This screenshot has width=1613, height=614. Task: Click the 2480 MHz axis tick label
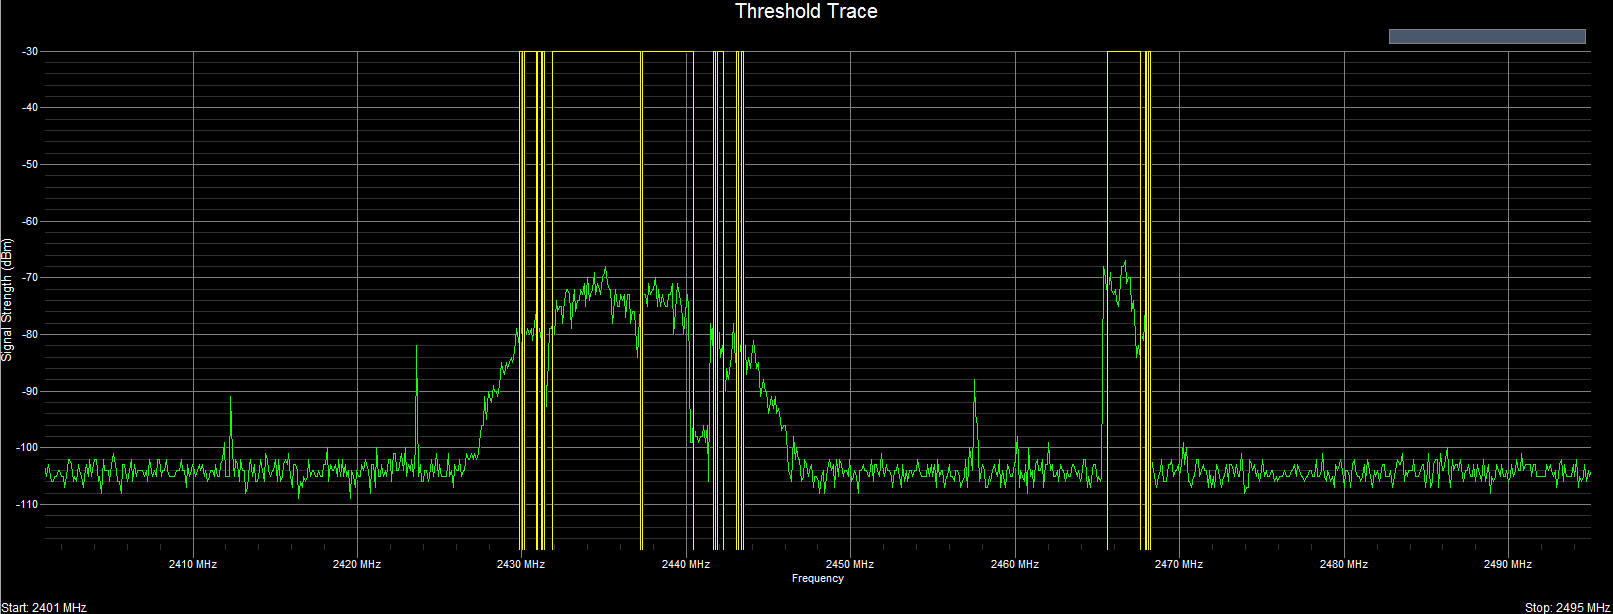click(x=1344, y=564)
